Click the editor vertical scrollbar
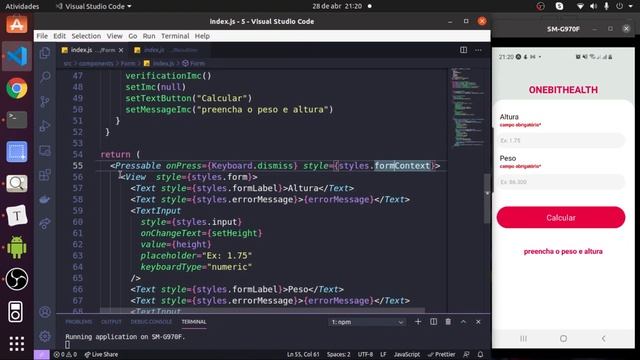The image size is (640, 360). coord(487,199)
